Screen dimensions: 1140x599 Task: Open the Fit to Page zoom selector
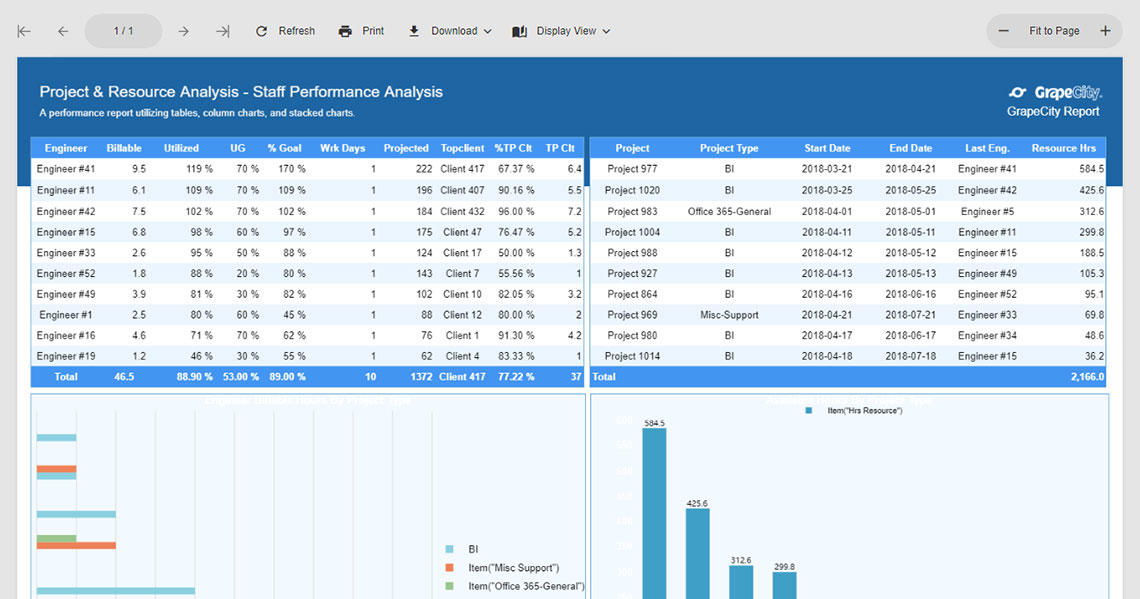(x=1054, y=31)
